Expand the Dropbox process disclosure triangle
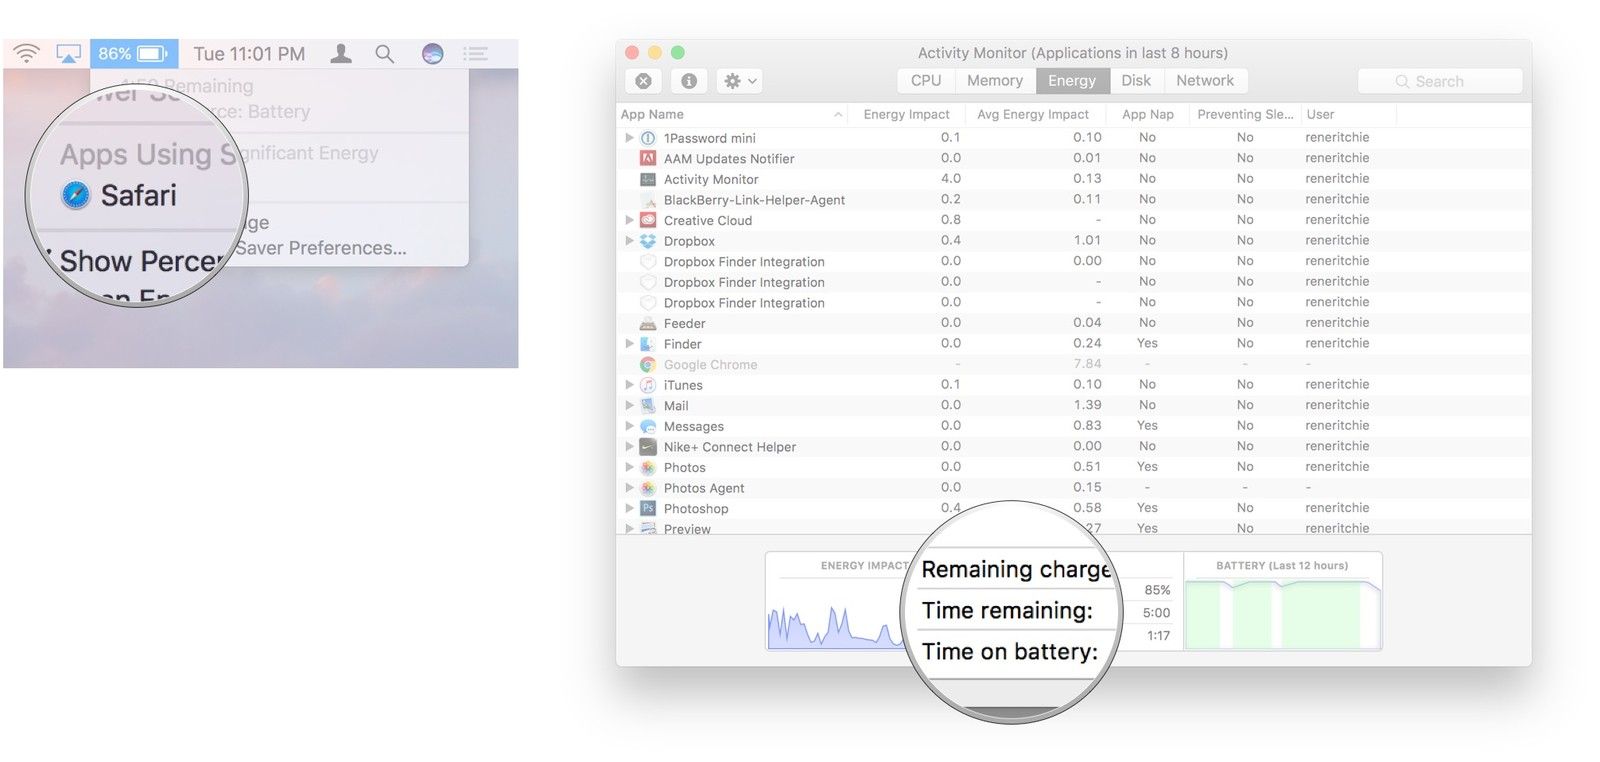This screenshot has height=762, width=1600. point(629,241)
